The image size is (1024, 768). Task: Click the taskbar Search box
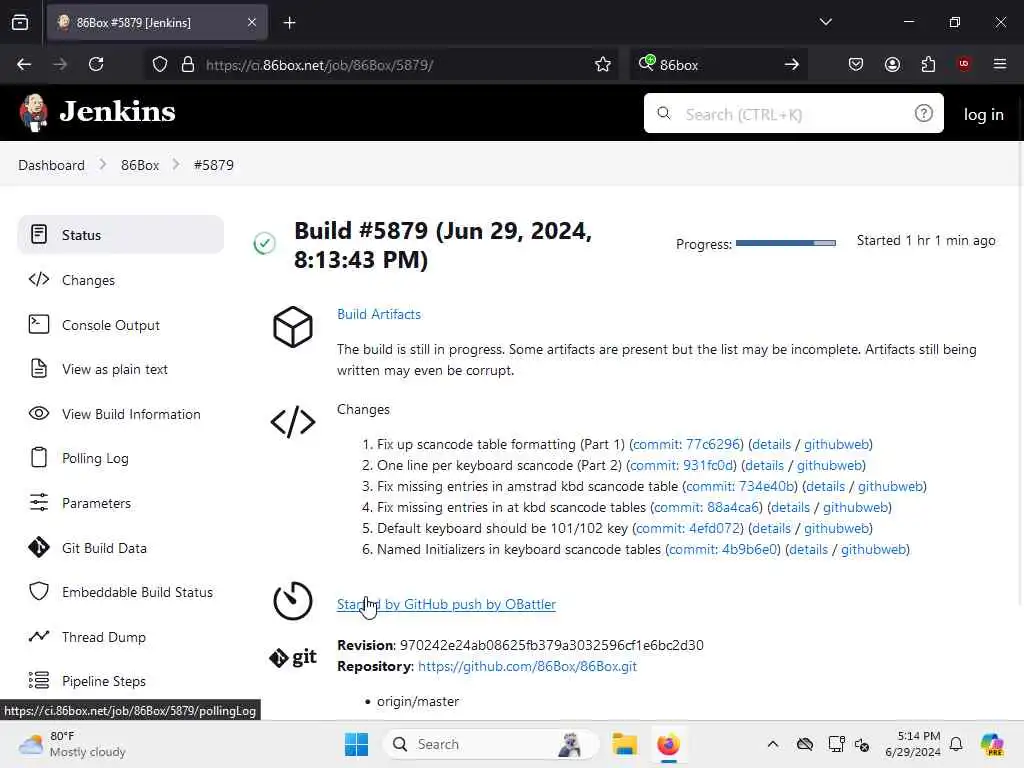coord(490,744)
